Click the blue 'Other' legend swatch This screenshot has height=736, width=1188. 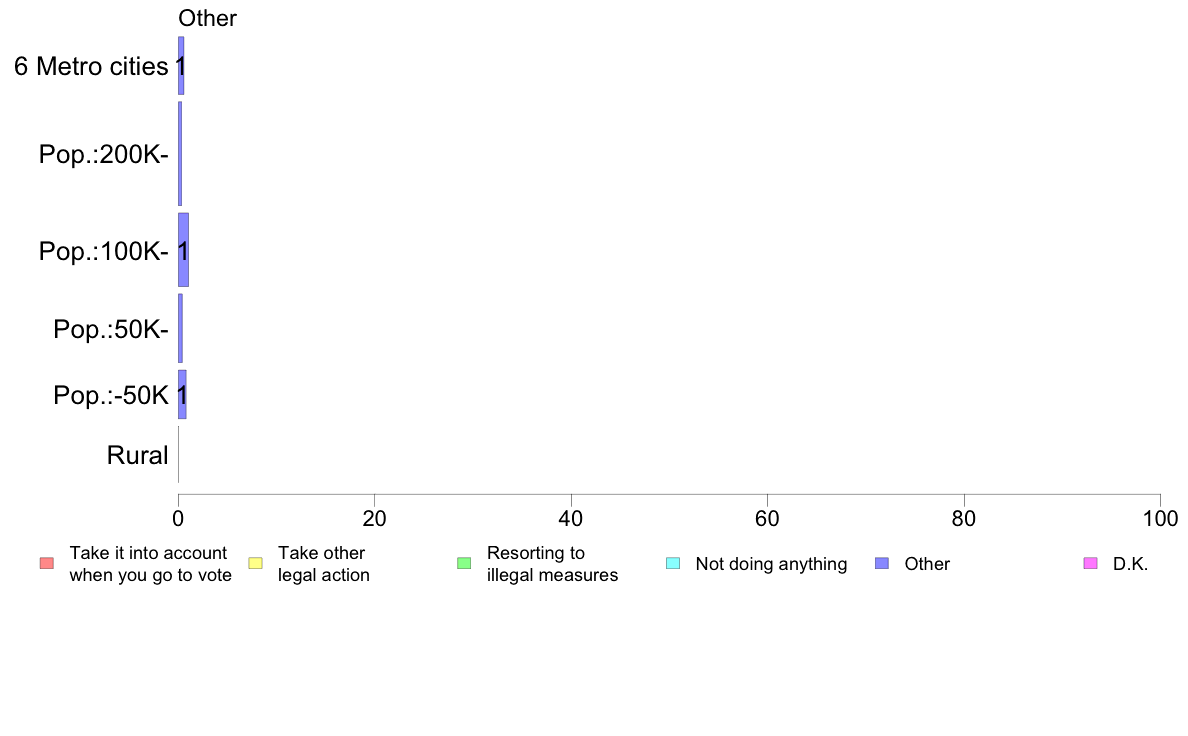point(882,563)
